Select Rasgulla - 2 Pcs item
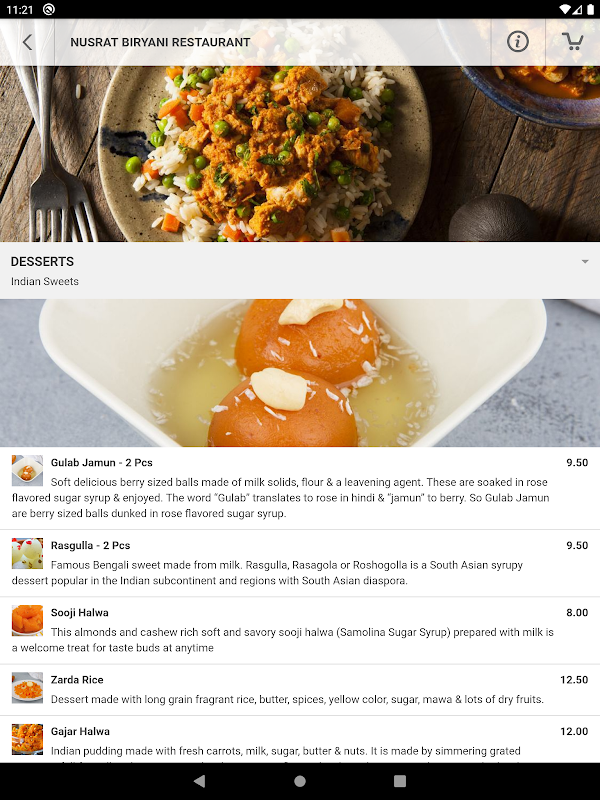 pos(300,563)
